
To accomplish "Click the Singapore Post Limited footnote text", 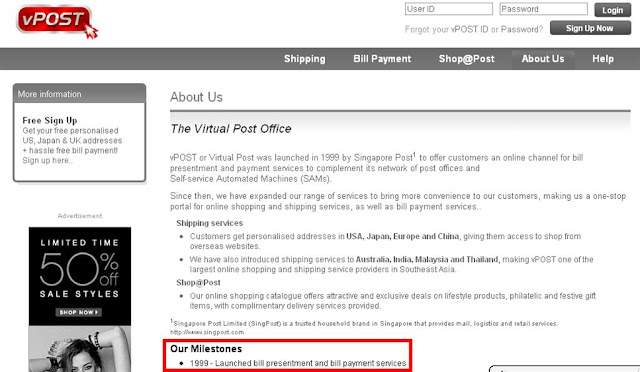I will click(365, 323).
